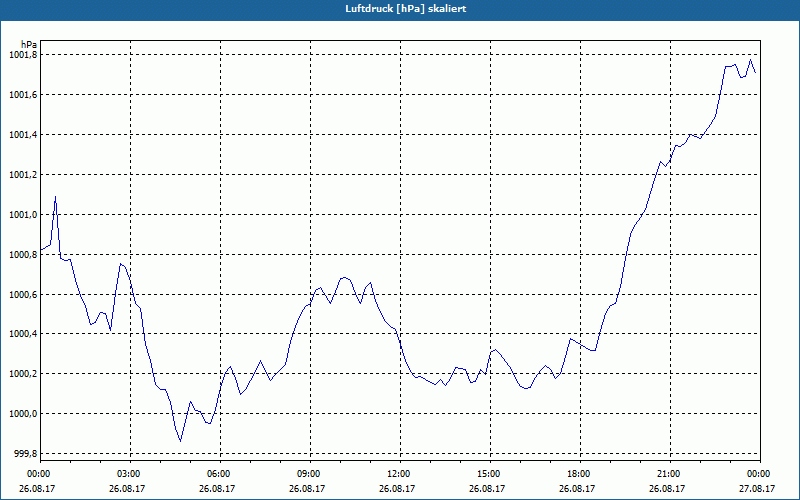This screenshot has height=500, width=800.
Task: Select the 999,8 y-axis label
Action: tap(25, 454)
